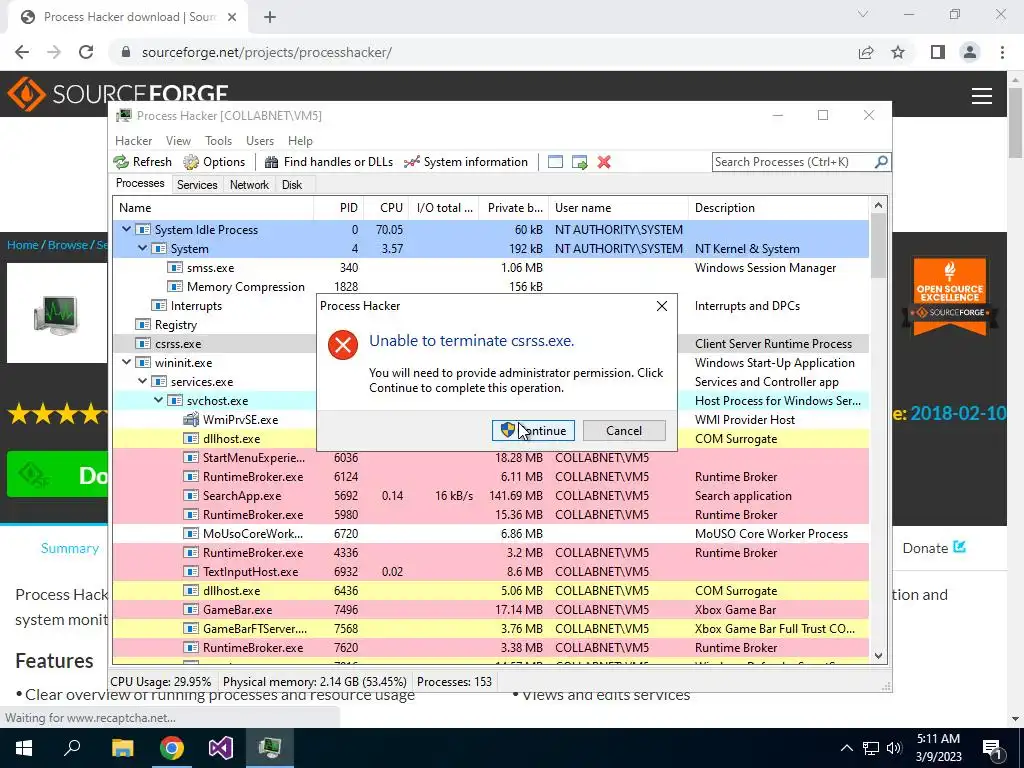Open a new Chrome tab
Screen dimensions: 1024x768
(x=270, y=17)
